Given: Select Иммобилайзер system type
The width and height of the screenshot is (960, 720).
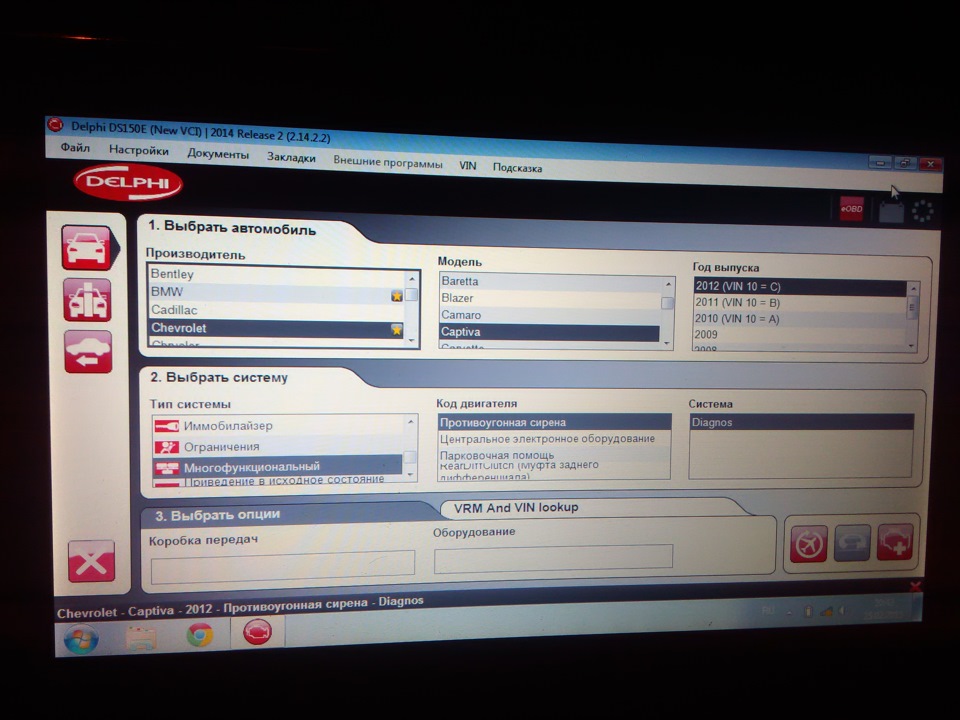Looking at the screenshot, I should [x=278, y=426].
